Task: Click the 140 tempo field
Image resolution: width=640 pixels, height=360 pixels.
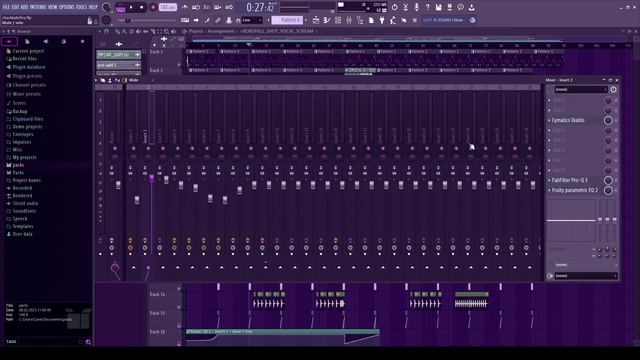Action: [x=167, y=7]
